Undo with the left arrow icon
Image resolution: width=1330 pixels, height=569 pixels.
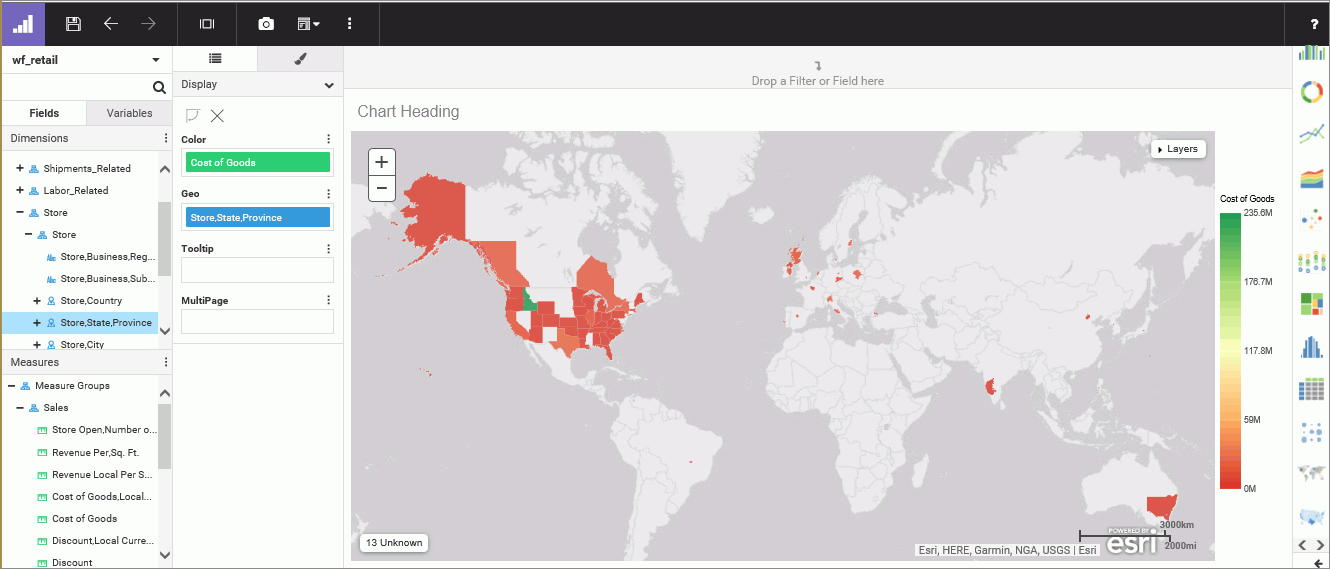tap(111, 23)
